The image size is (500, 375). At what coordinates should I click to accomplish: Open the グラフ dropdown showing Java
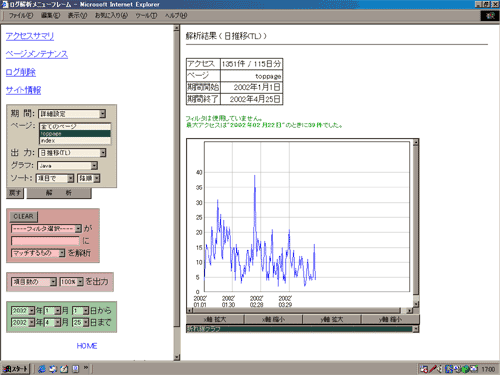(67, 165)
